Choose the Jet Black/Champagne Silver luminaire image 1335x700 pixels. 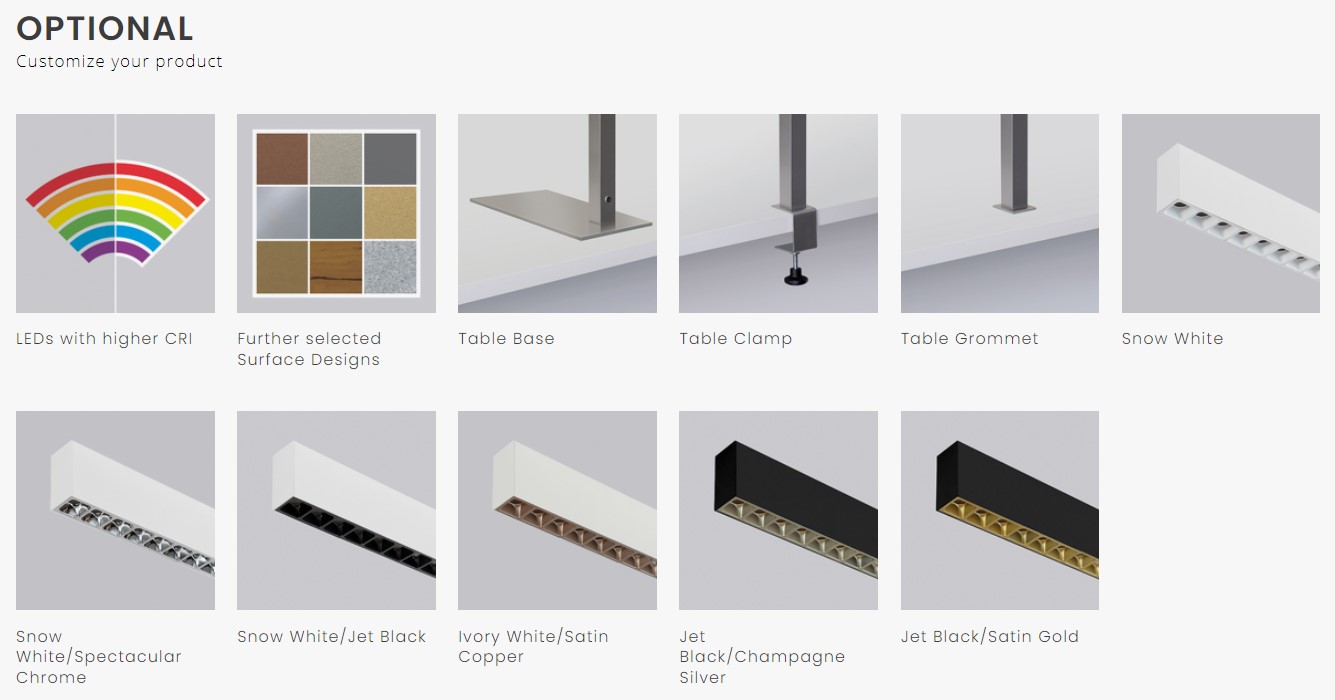point(778,510)
